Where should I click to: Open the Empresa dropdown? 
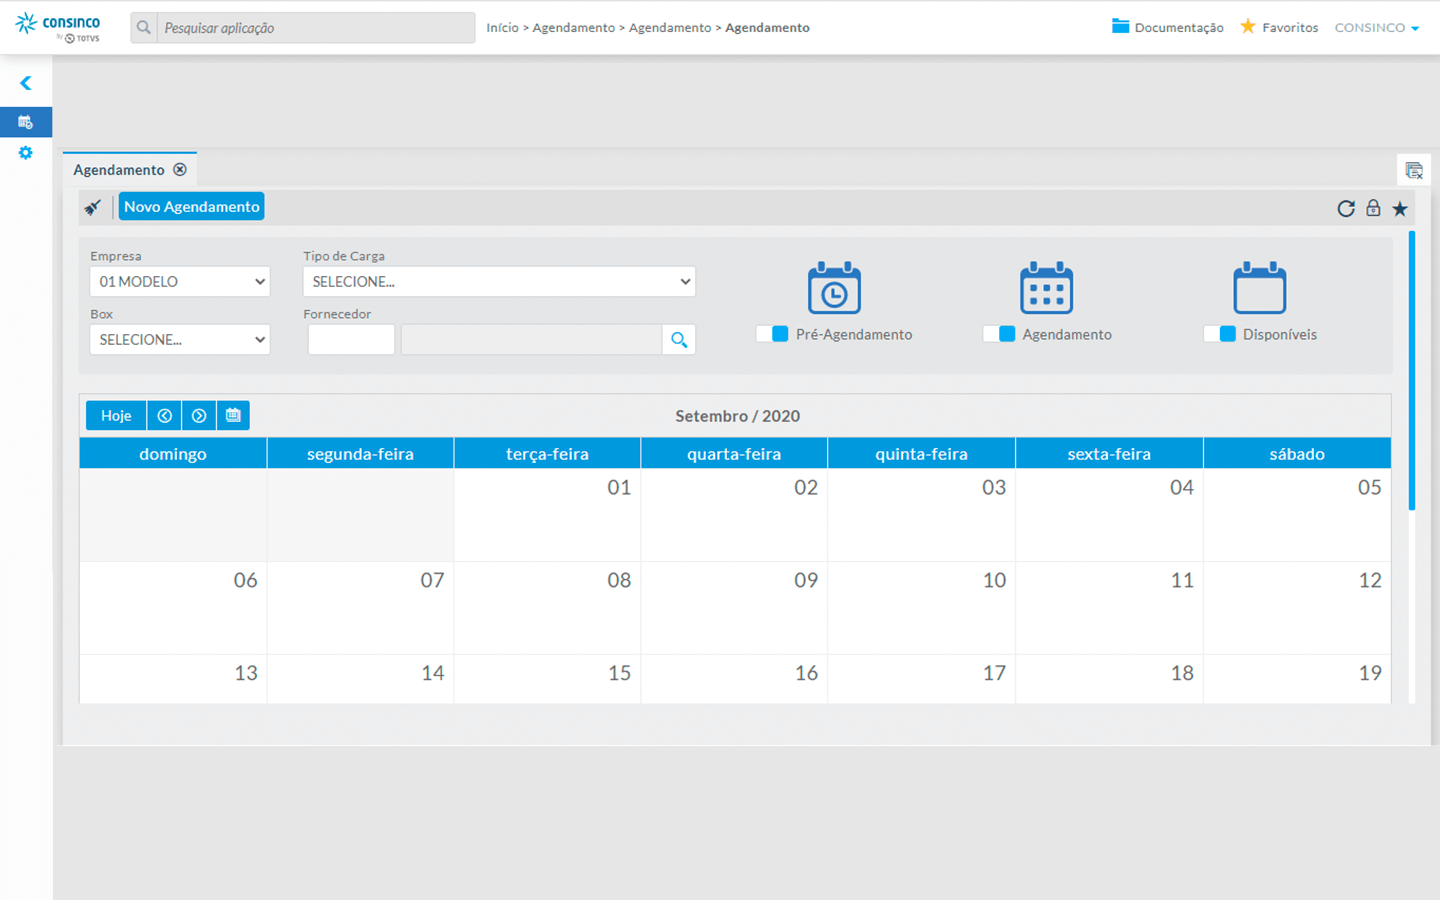coord(180,282)
